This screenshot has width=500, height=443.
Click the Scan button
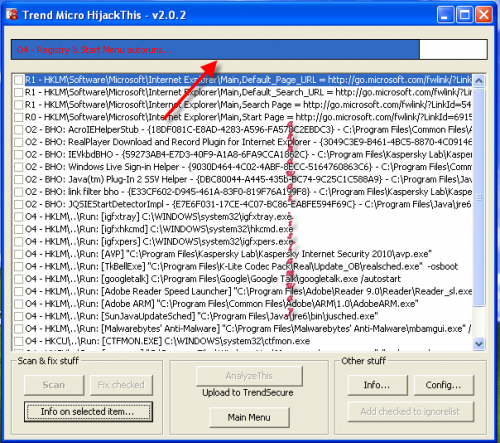(x=54, y=385)
